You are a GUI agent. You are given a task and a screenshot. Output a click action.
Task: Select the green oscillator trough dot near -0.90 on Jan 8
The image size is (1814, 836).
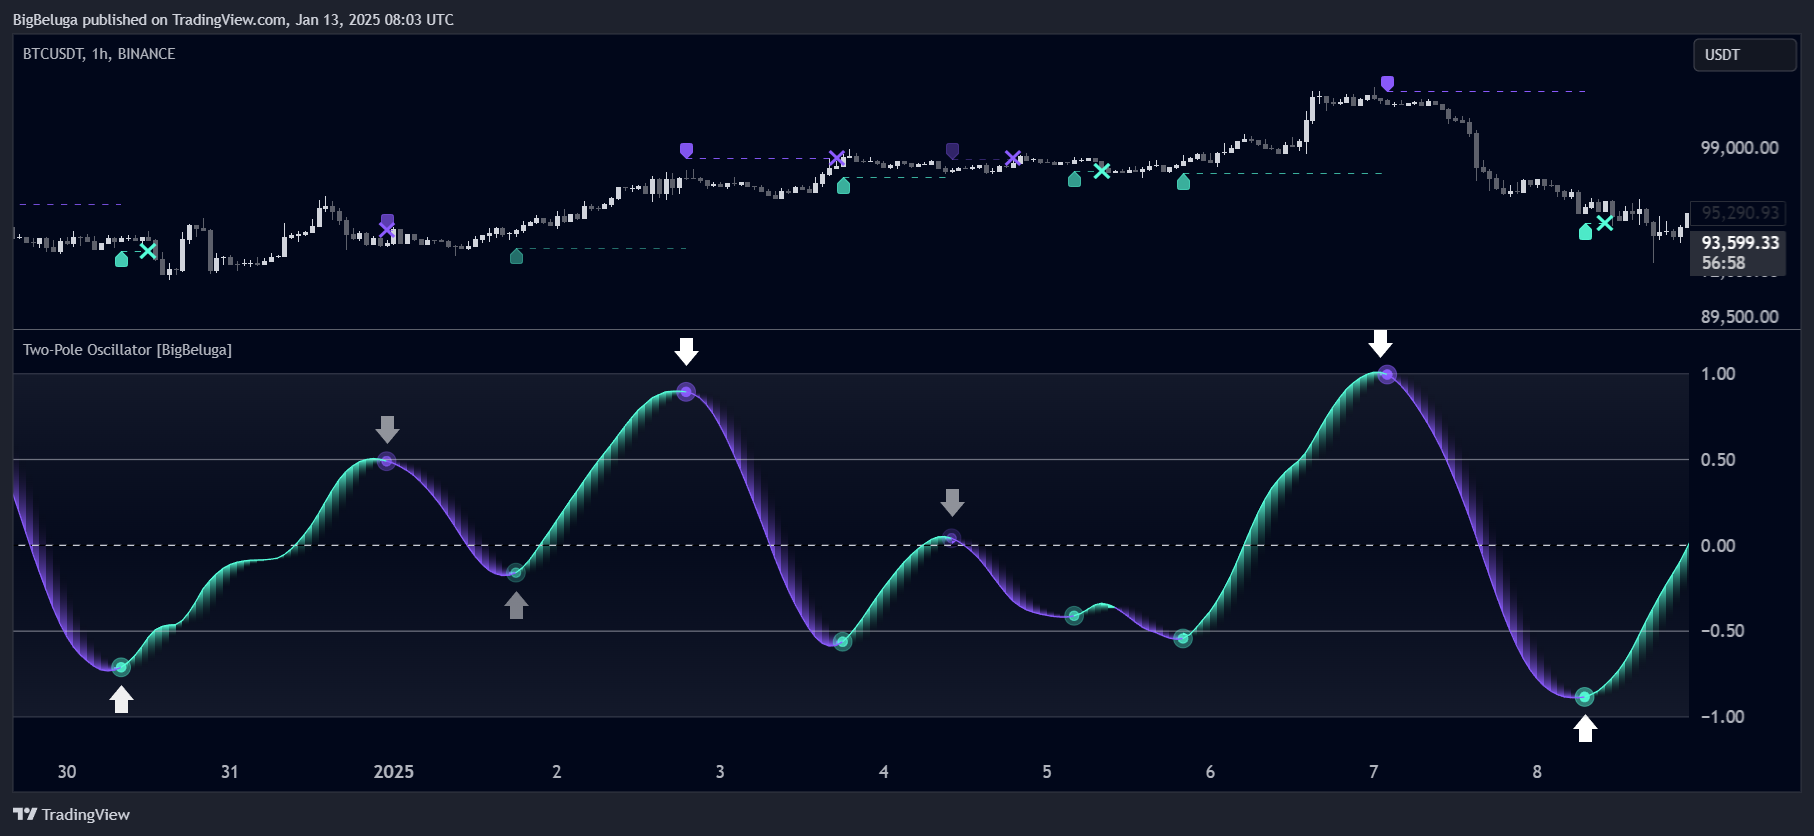click(1585, 697)
